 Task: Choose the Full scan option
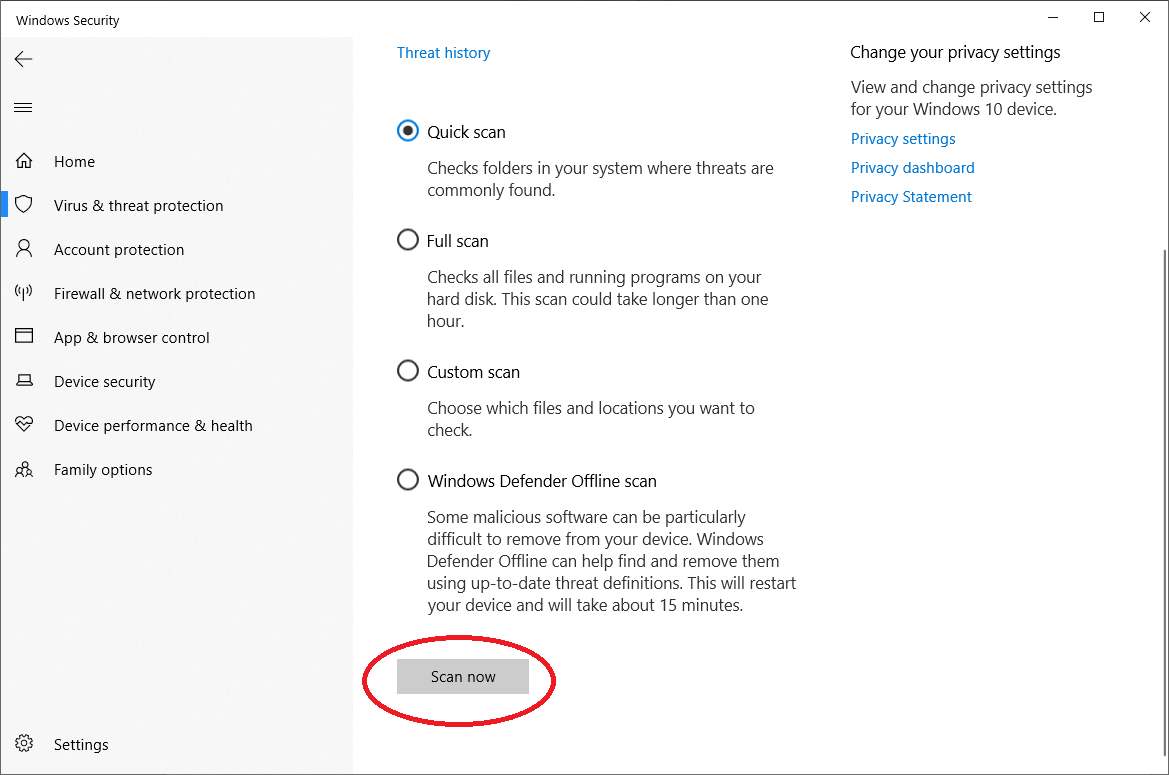(x=408, y=241)
